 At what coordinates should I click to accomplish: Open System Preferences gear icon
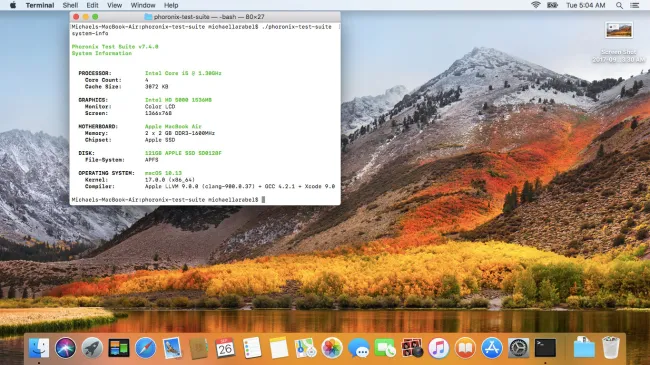518,348
